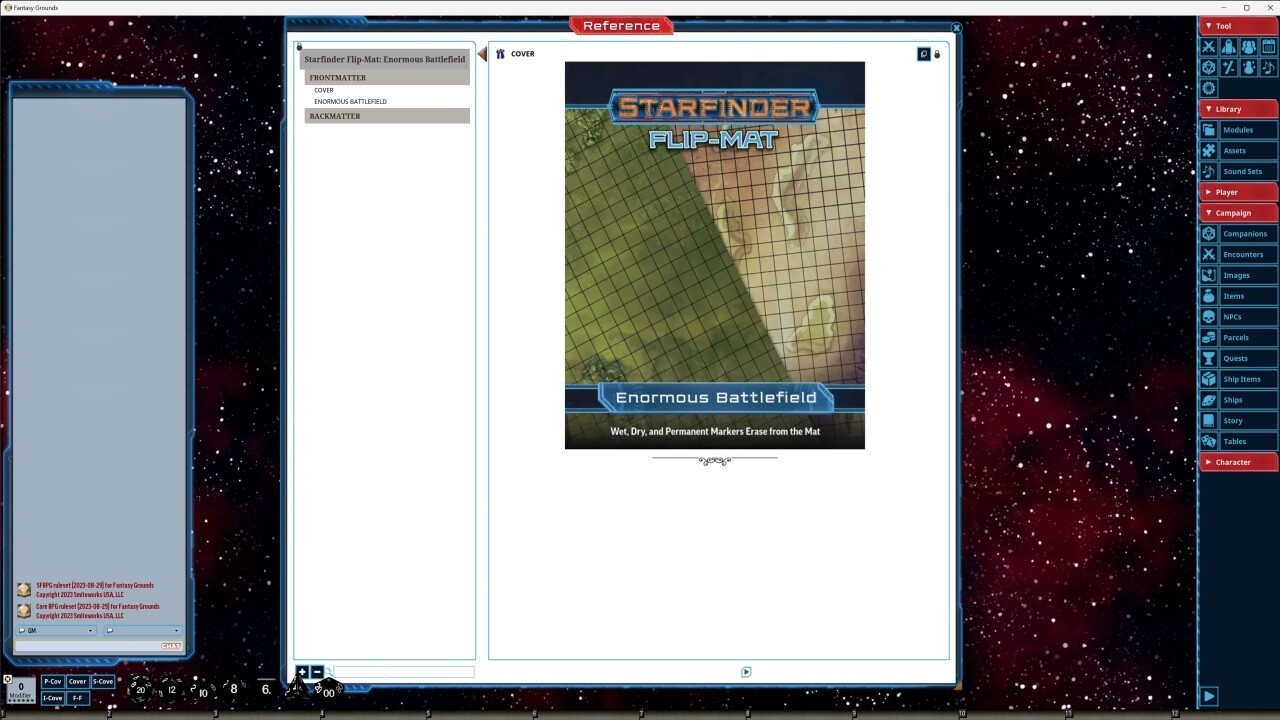Toggle the lock above the reference index

point(299,47)
